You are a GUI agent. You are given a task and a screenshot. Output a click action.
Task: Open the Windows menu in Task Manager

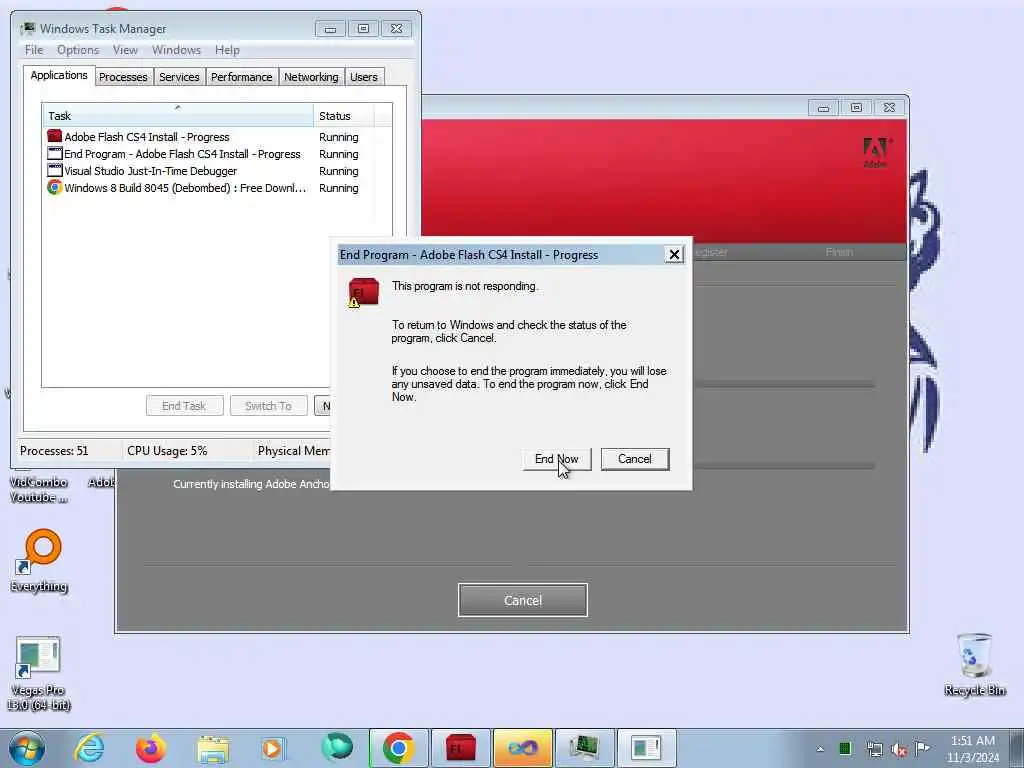click(x=176, y=50)
